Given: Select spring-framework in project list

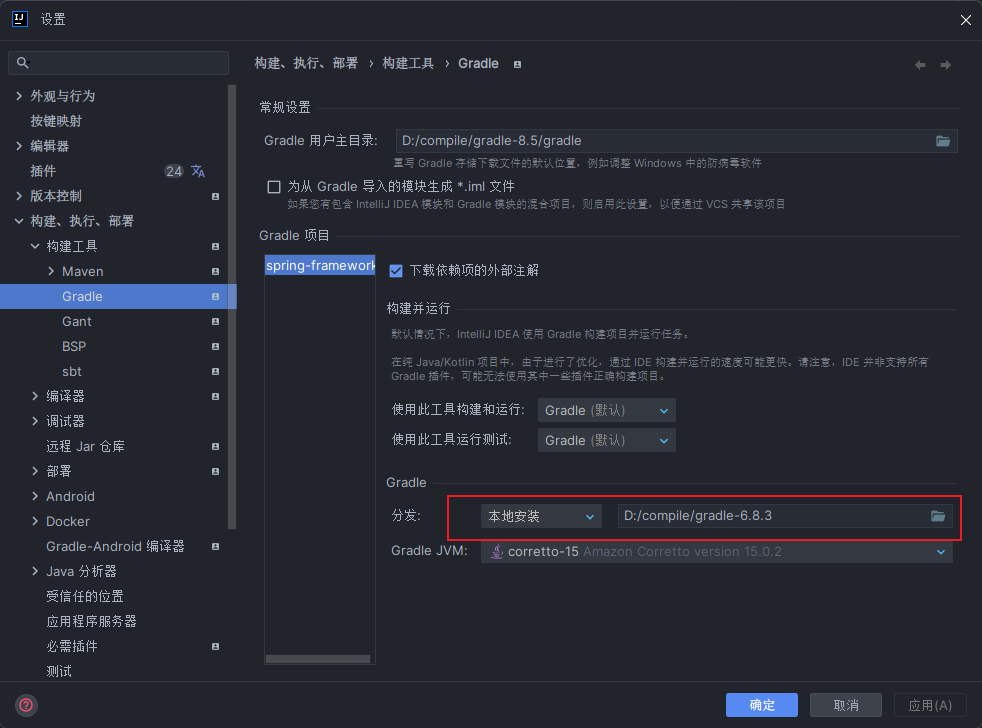Looking at the screenshot, I should [320, 266].
